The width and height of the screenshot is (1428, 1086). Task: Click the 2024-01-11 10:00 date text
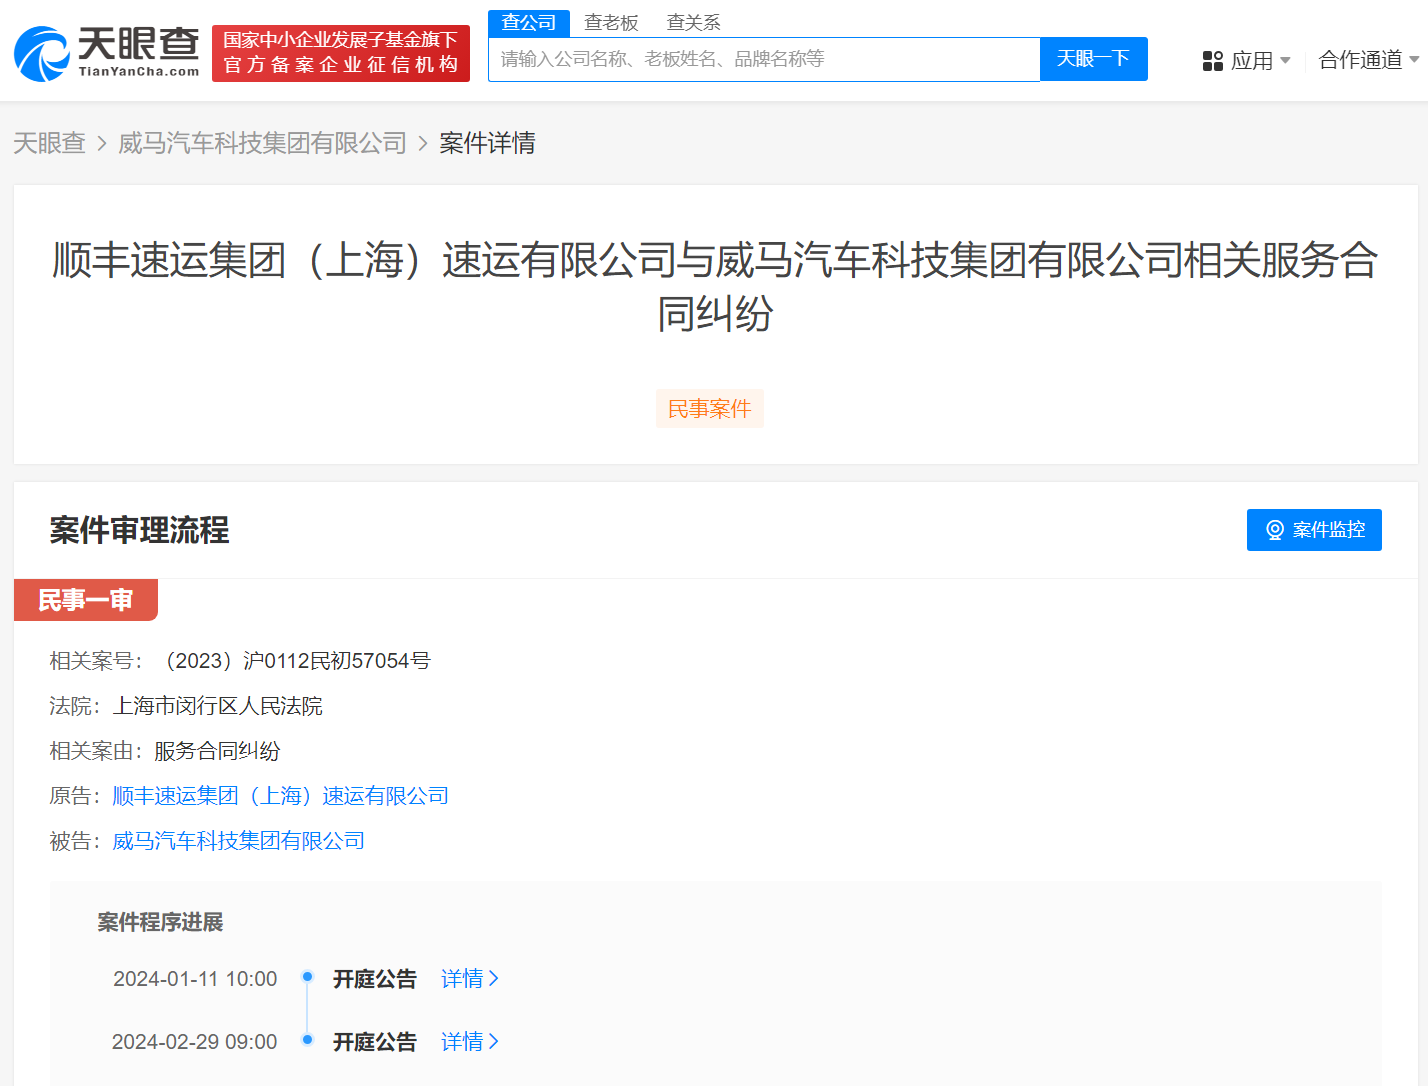point(195,979)
